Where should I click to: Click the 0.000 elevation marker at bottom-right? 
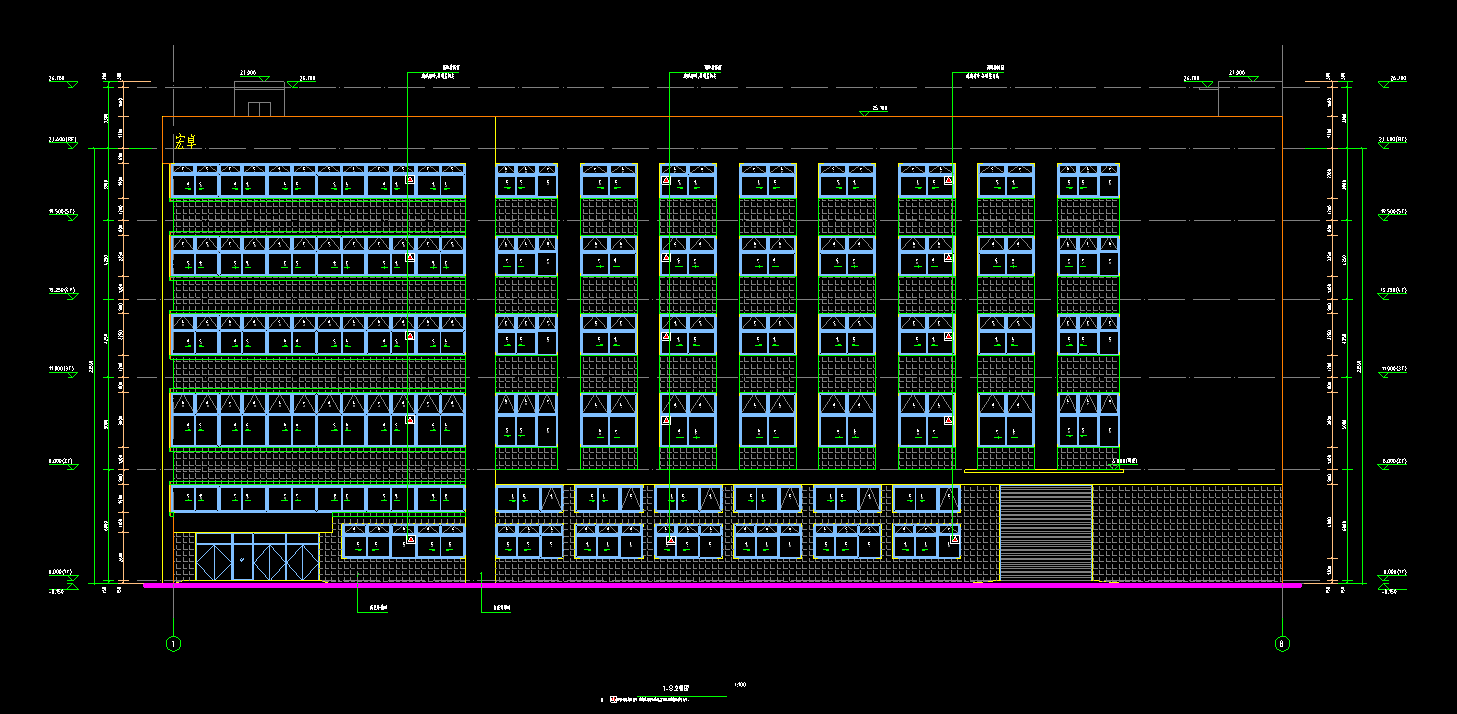tap(1393, 574)
